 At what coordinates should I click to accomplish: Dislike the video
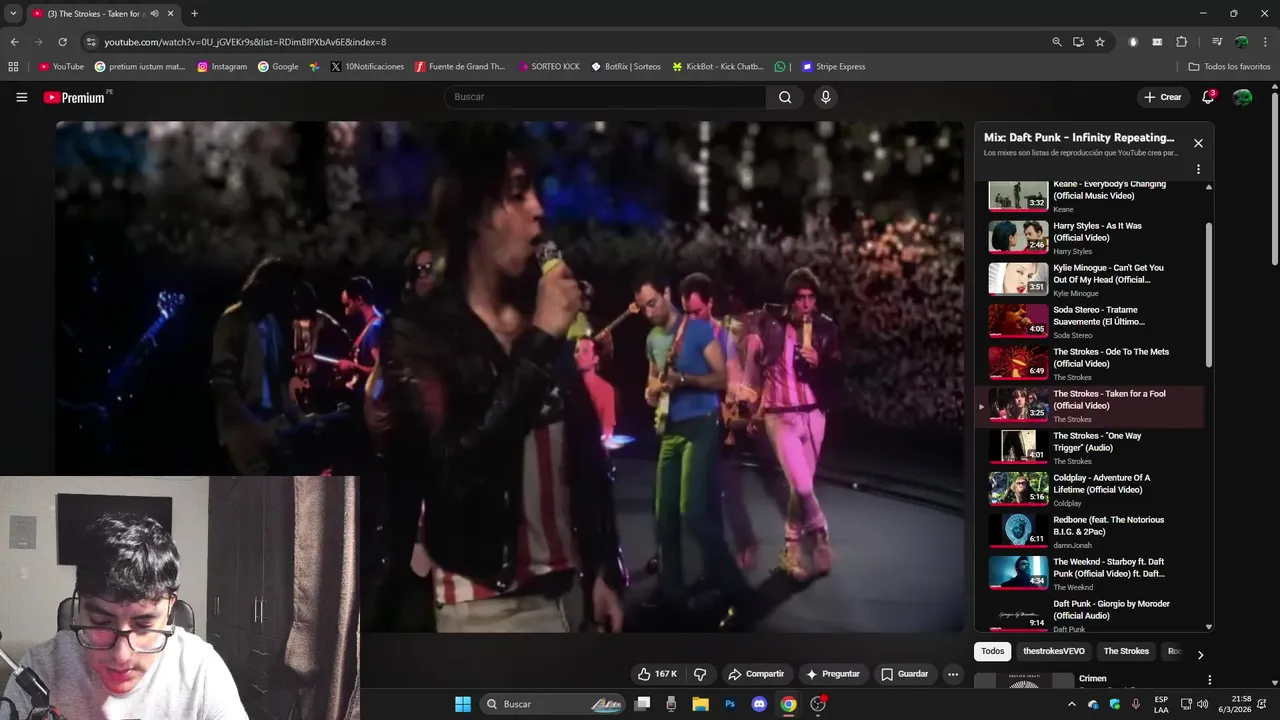700,674
